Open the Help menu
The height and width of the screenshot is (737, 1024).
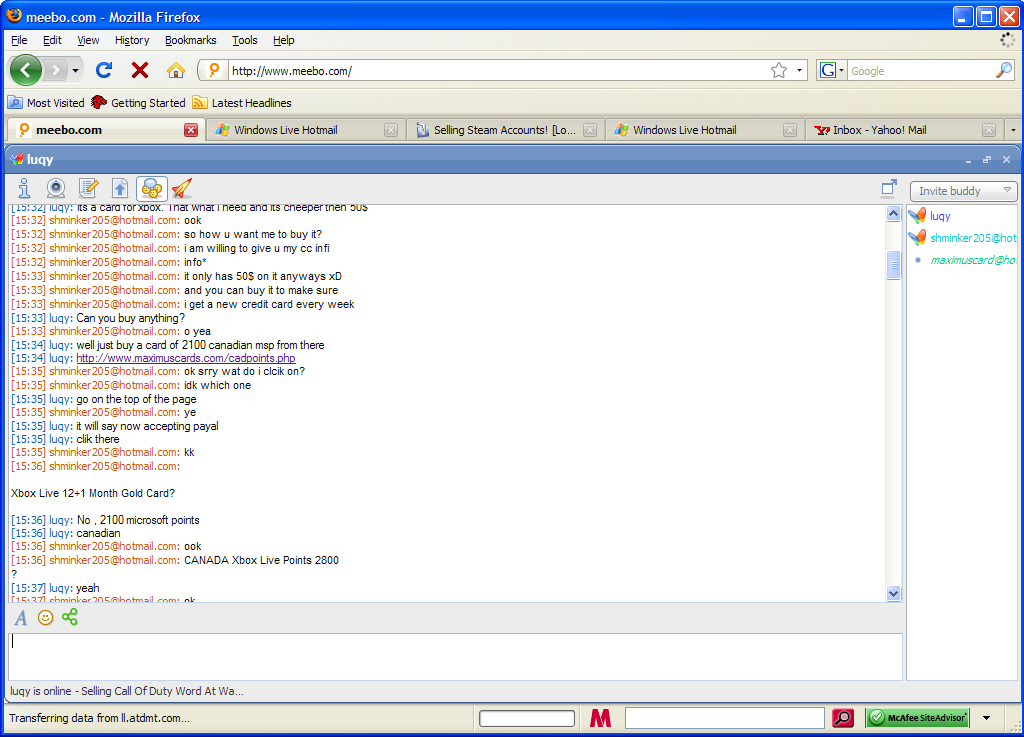tap(283, 40)
